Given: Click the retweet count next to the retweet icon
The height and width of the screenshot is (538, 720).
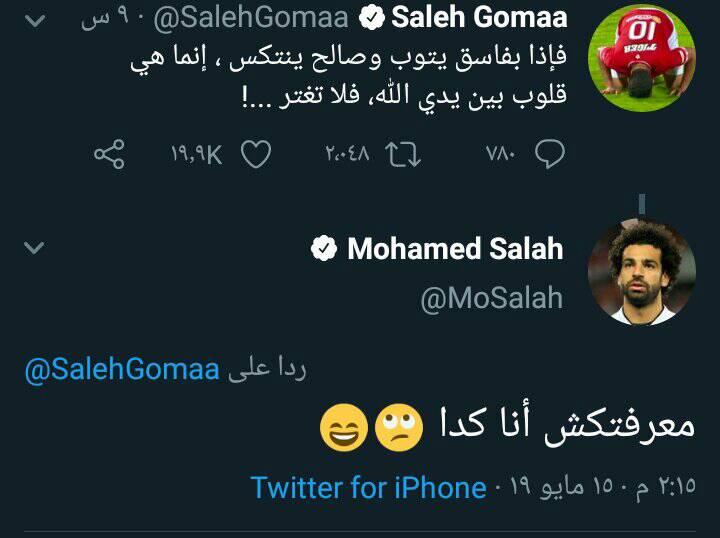Looking at the screenshot, I should pos(347,154).
